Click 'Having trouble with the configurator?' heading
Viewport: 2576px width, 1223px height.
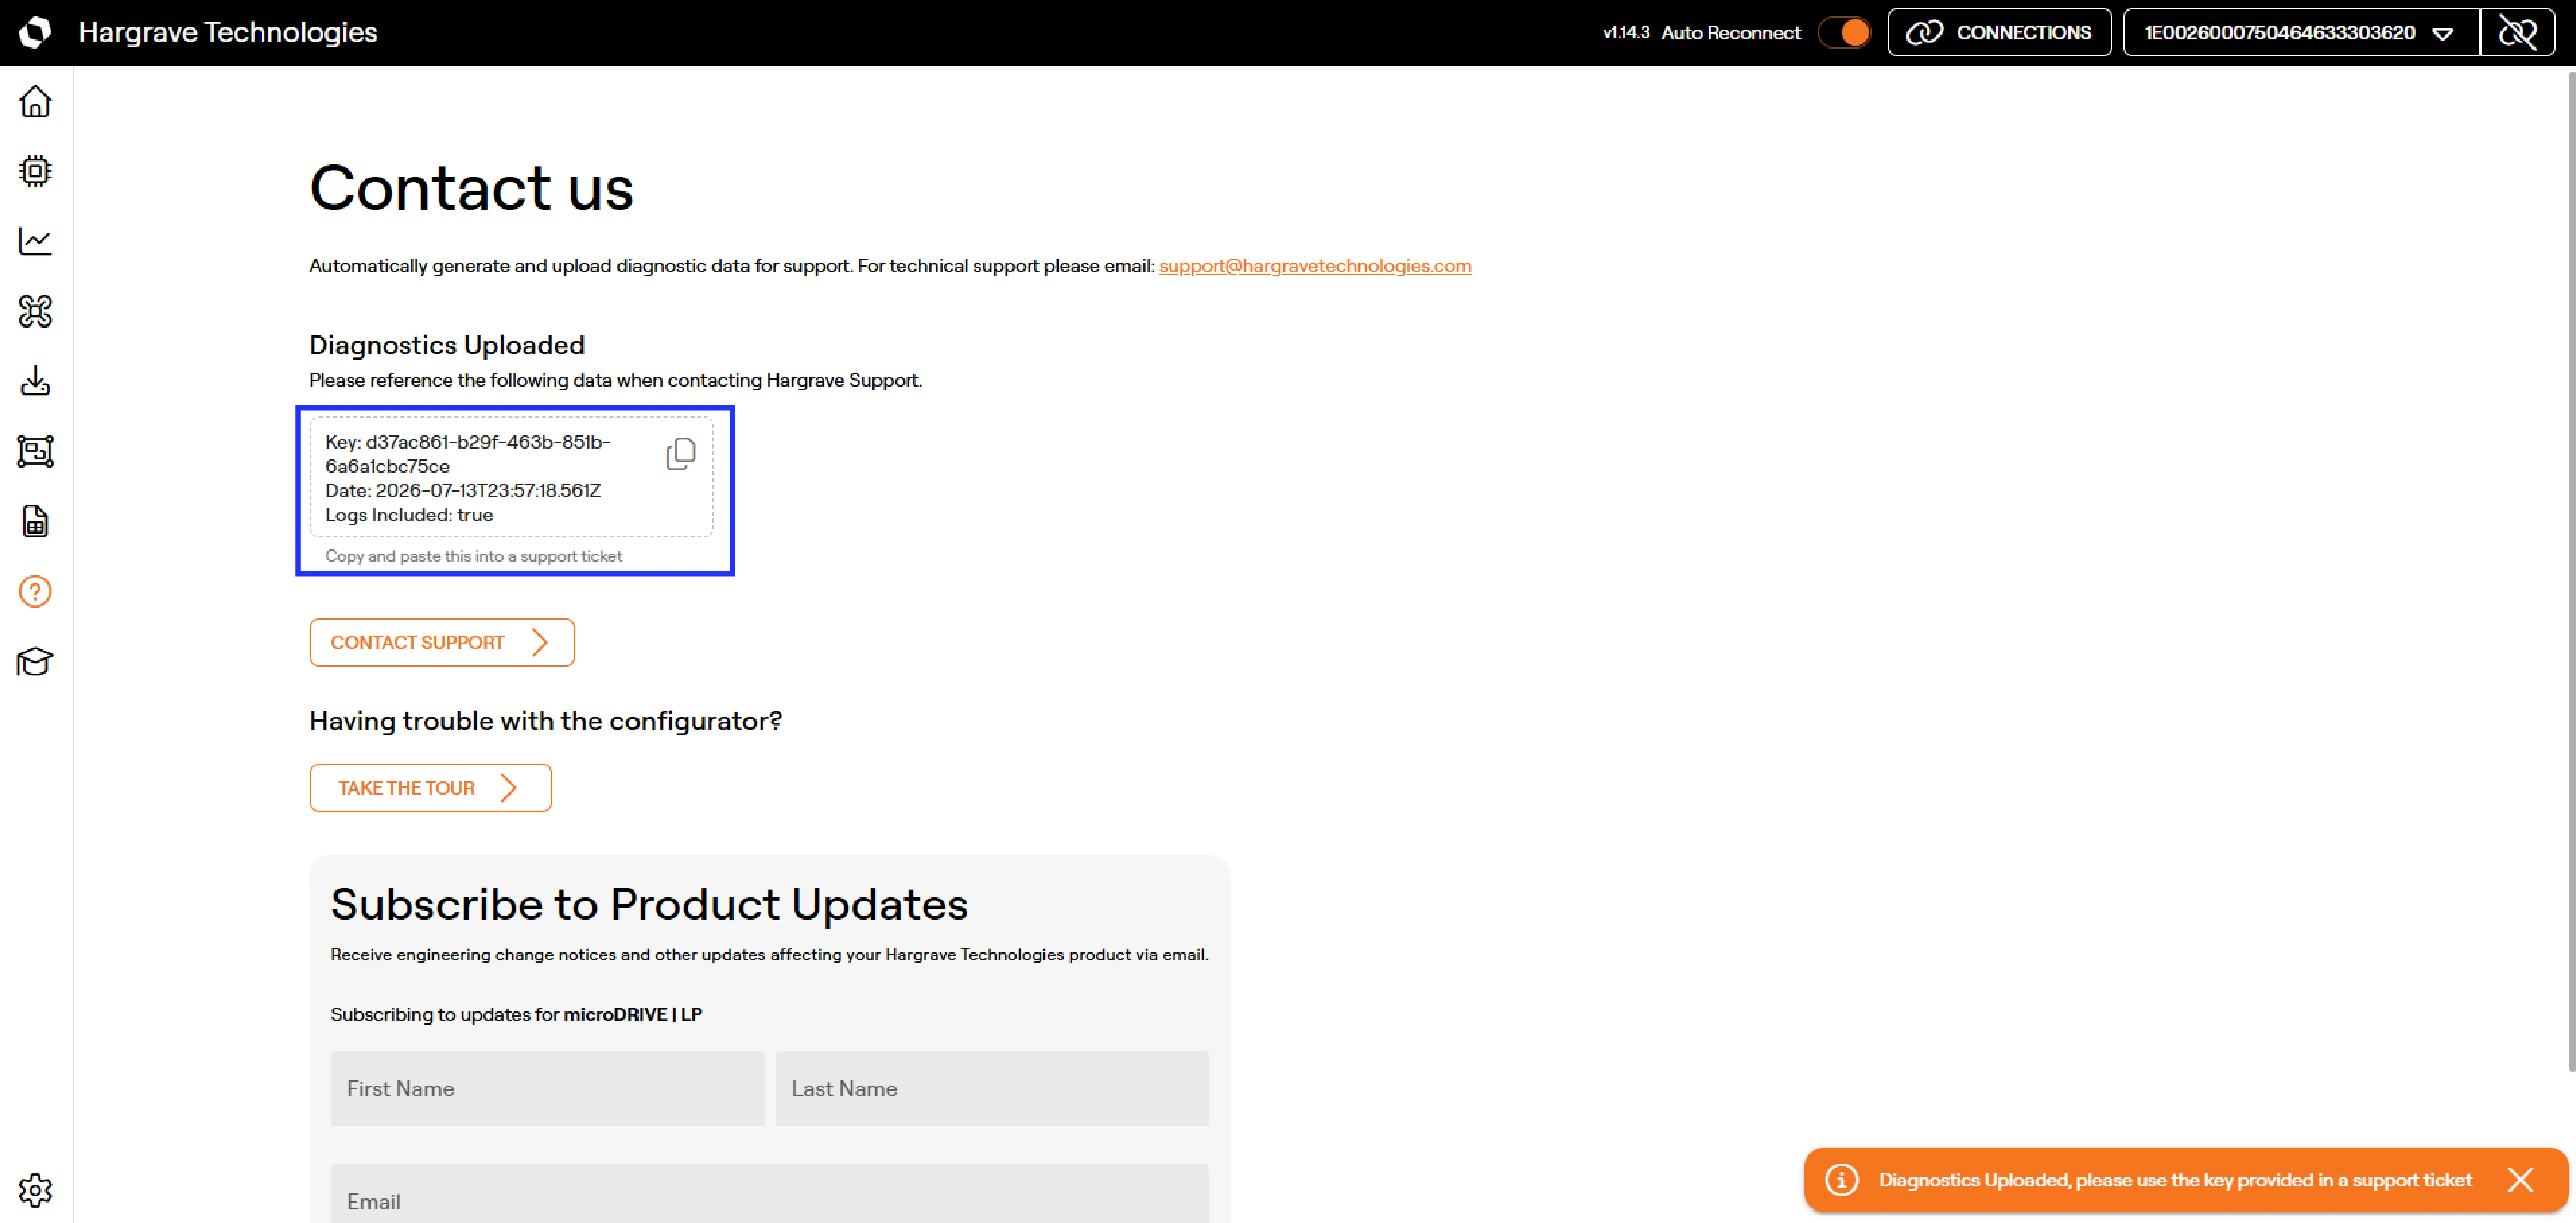click(546, 721)
